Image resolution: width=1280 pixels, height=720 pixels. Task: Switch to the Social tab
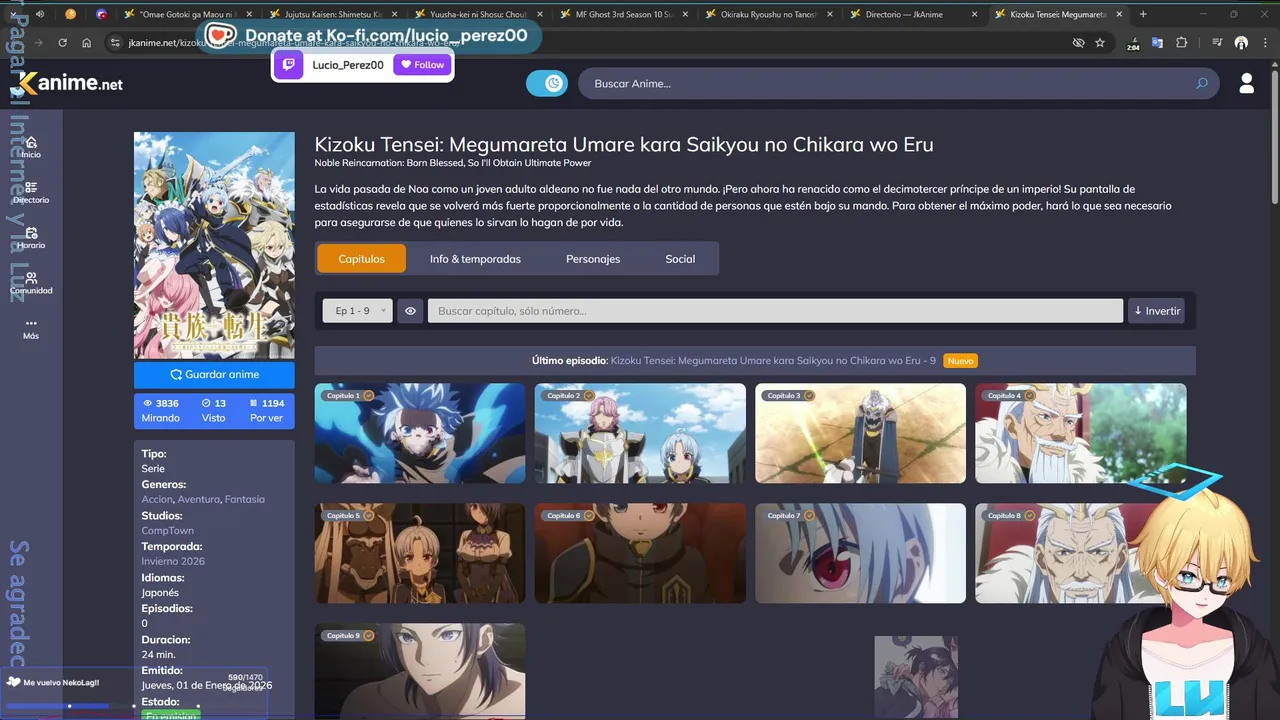[x=680, y=259]
